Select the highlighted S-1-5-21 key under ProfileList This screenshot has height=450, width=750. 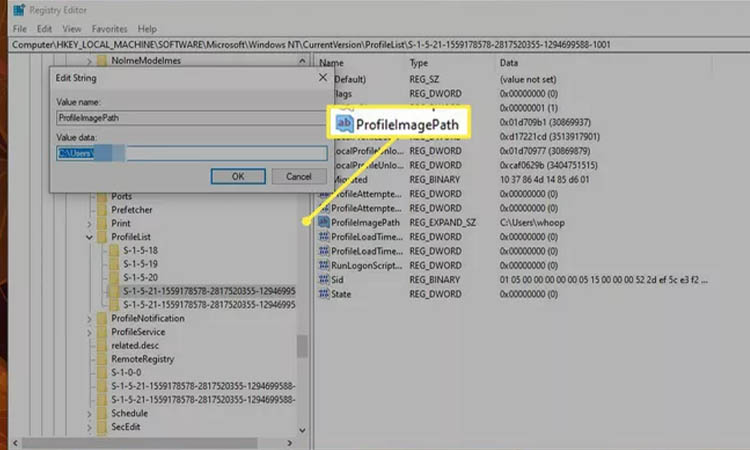209,291
